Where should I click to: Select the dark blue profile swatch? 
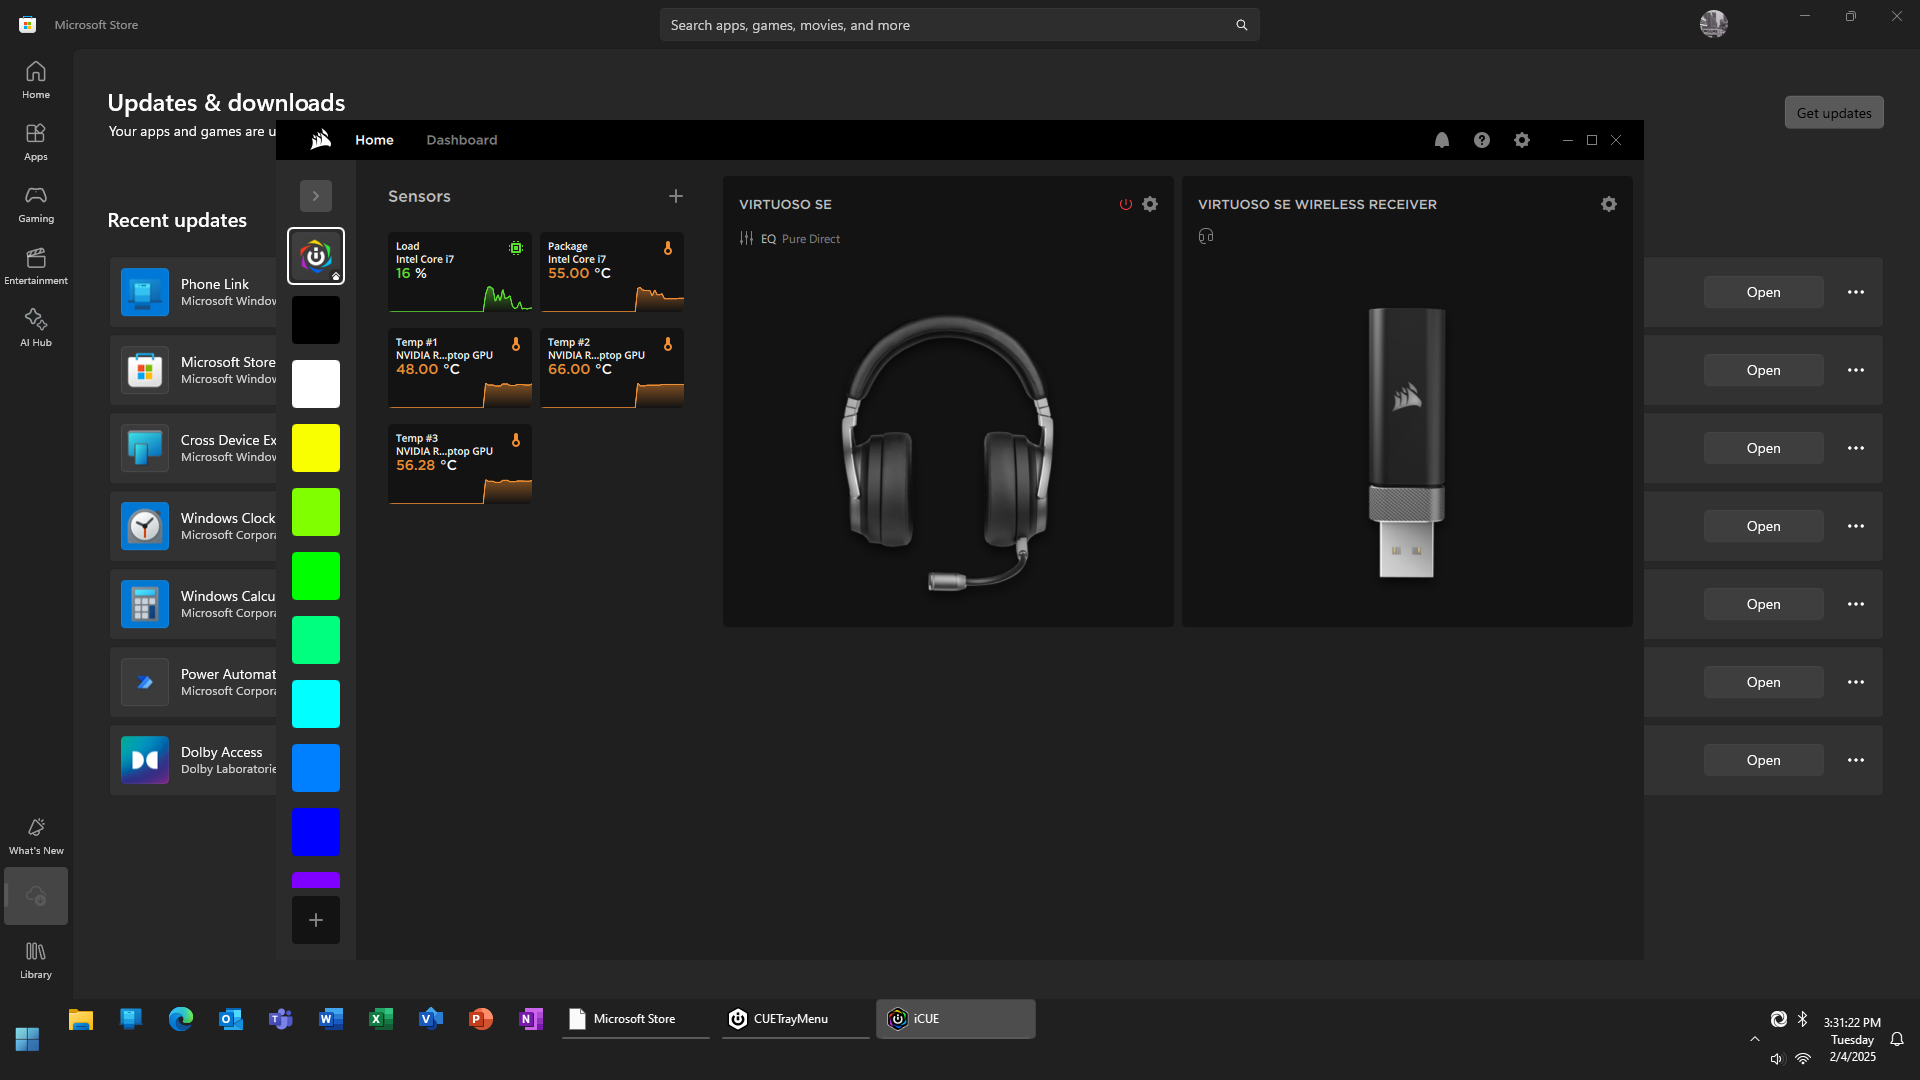[x=316, y=832]
